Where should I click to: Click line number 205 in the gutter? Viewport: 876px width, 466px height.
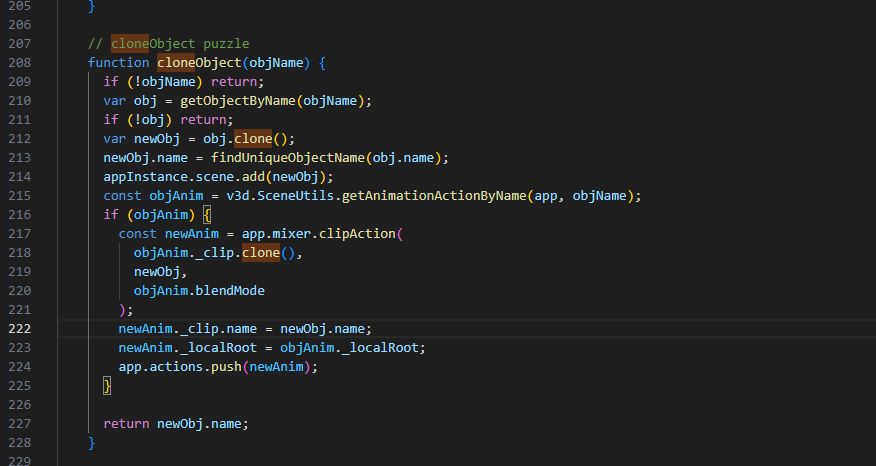click(x=20, y=6)
